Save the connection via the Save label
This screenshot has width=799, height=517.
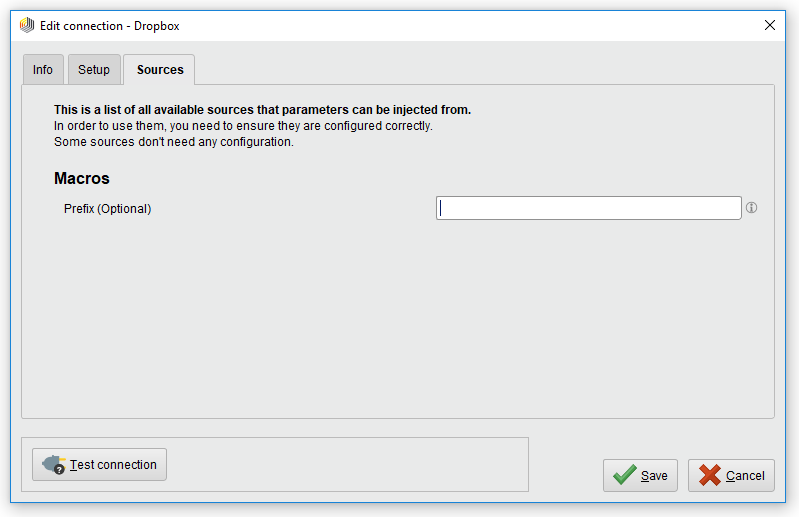click(654, 476)
